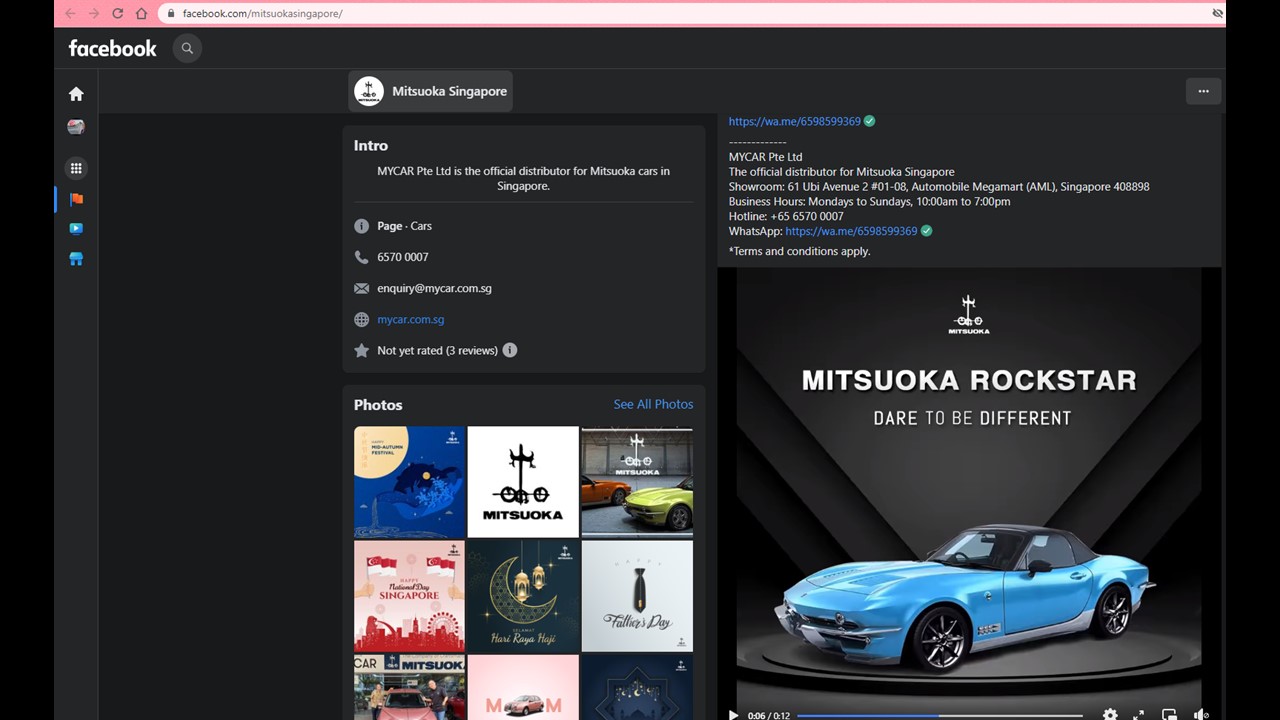Click the Showroom address line in post
Viewport: 1280px width, 720px height.
point(939,187)
